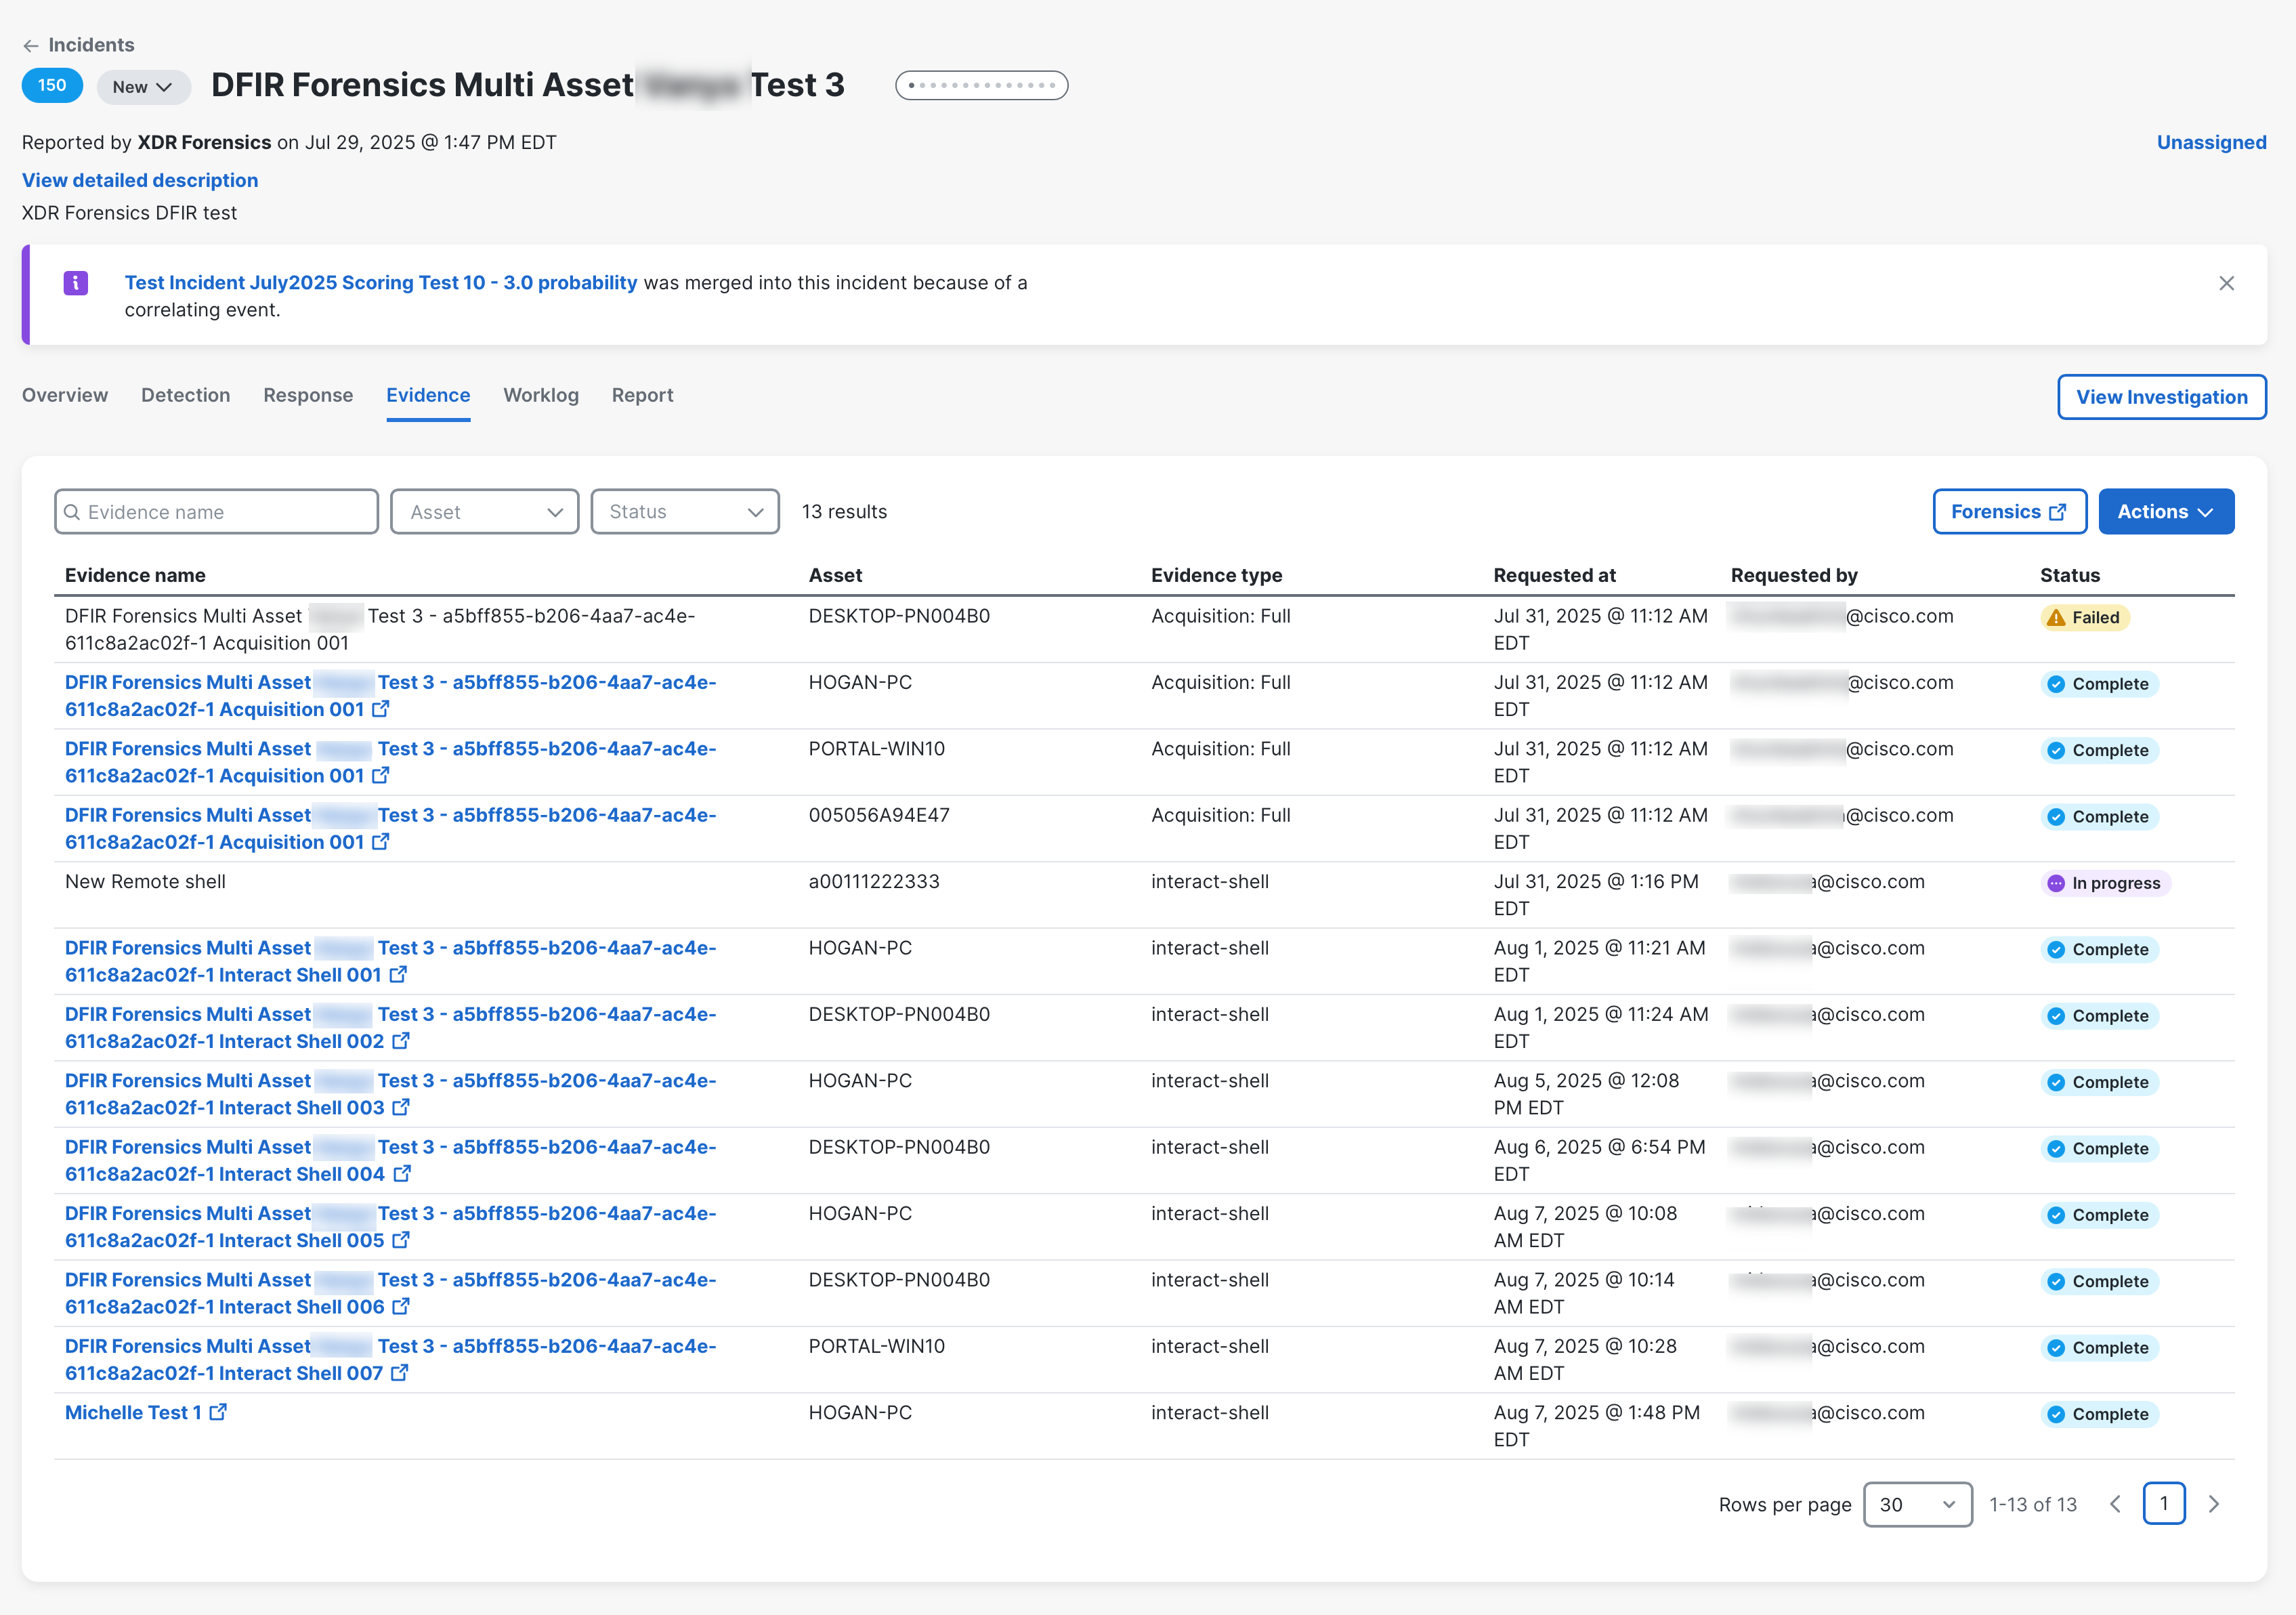Switch to the Worklog tab

pyautogui.click(x=540, y=395)
